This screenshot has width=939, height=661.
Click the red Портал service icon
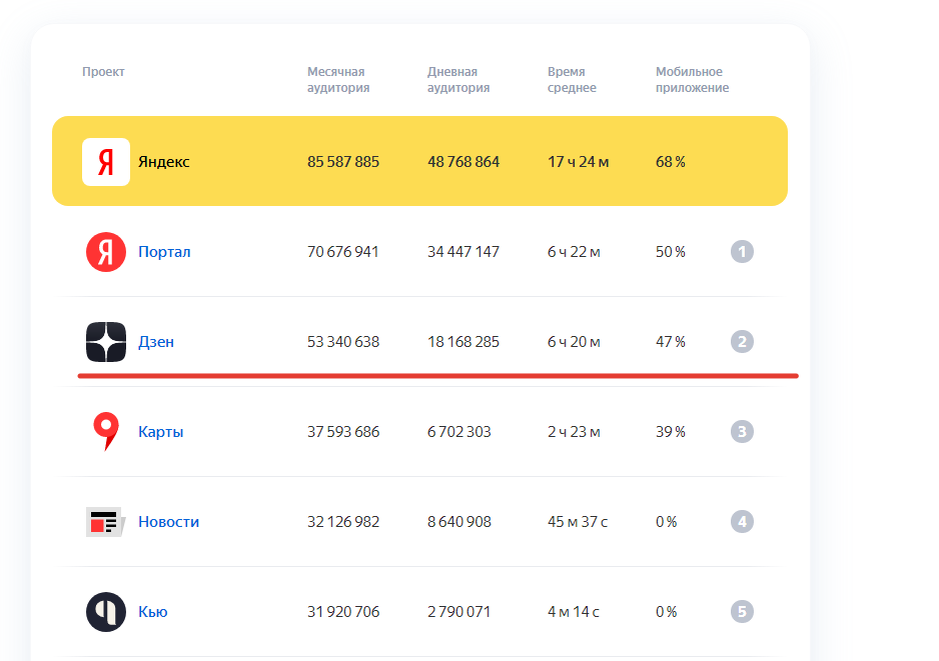(x=106, y=252)
